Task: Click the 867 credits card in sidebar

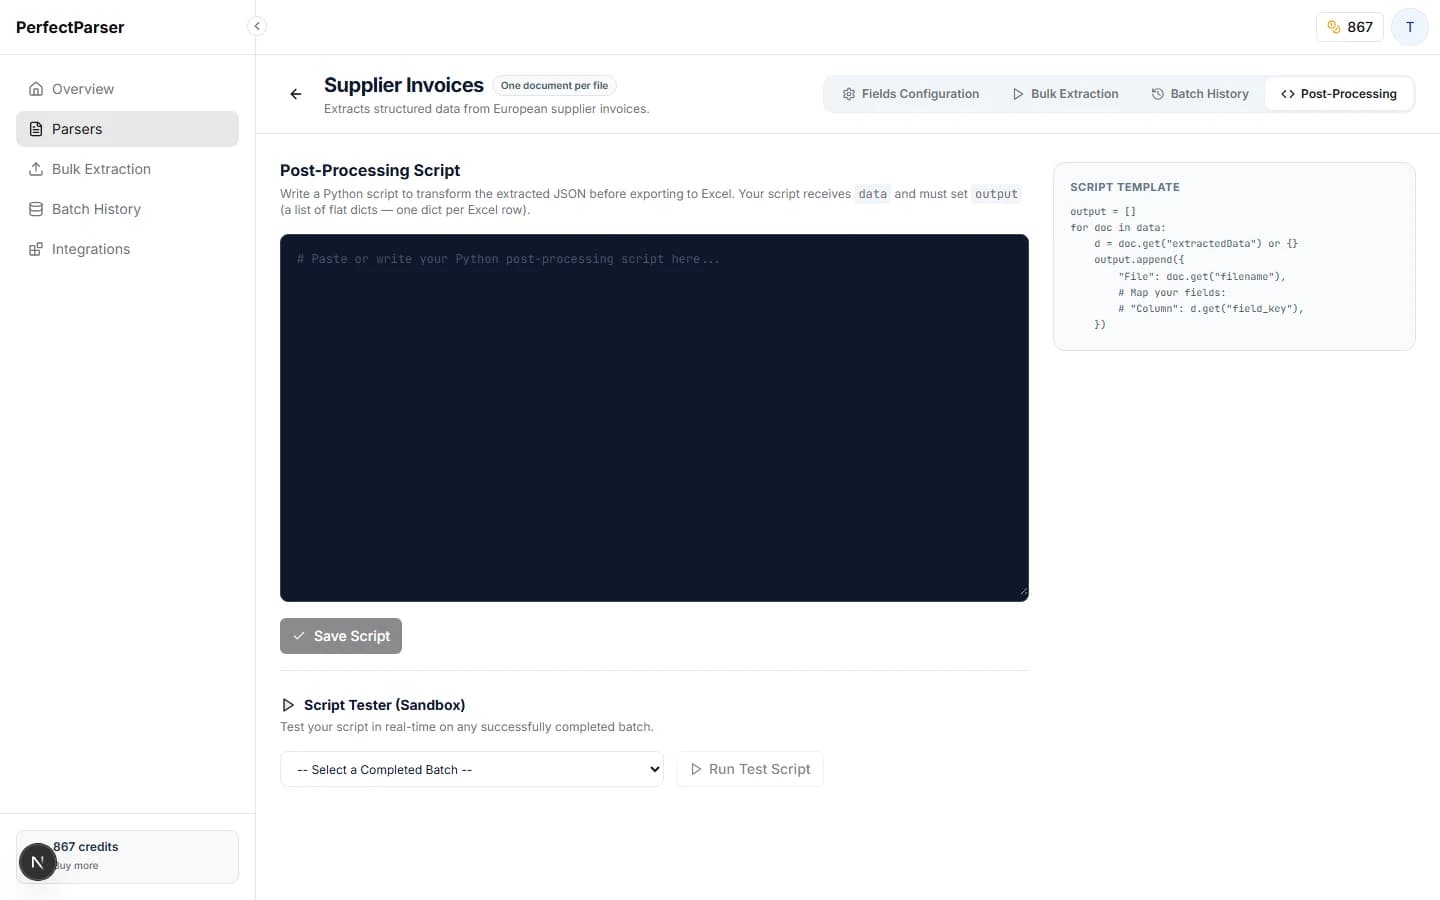Action: click(x=127, y=857)
